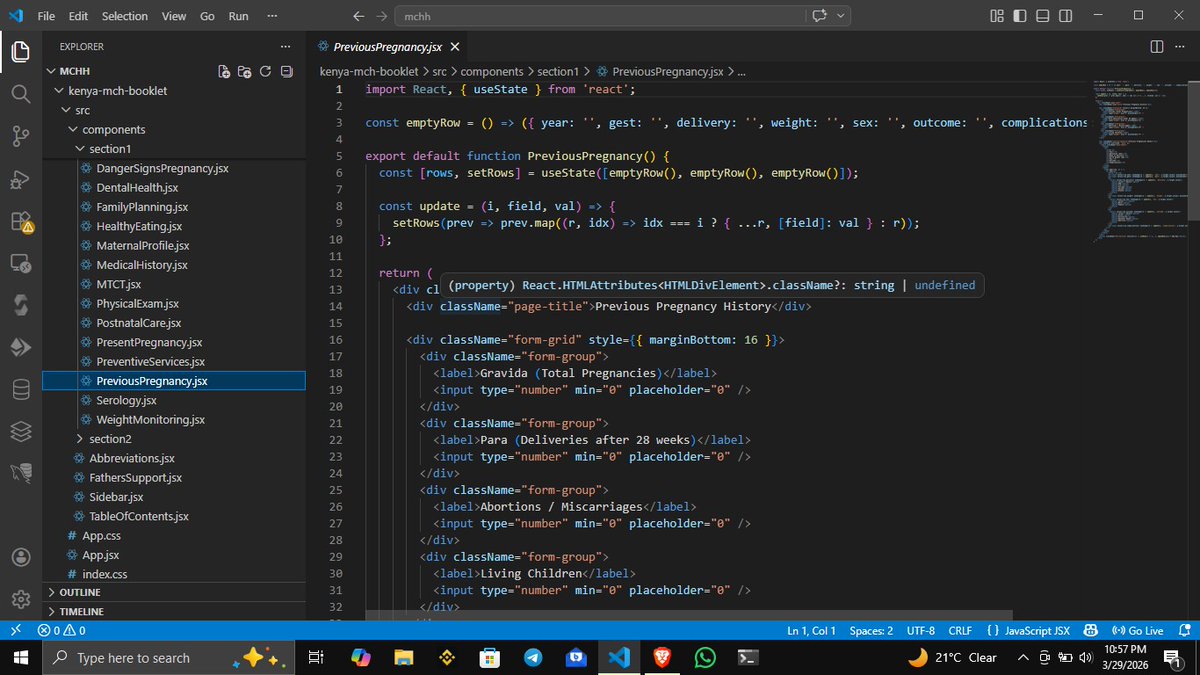1200x675 pixels.
Task: Change file encoding UTF-8
Action: (921, 631)
